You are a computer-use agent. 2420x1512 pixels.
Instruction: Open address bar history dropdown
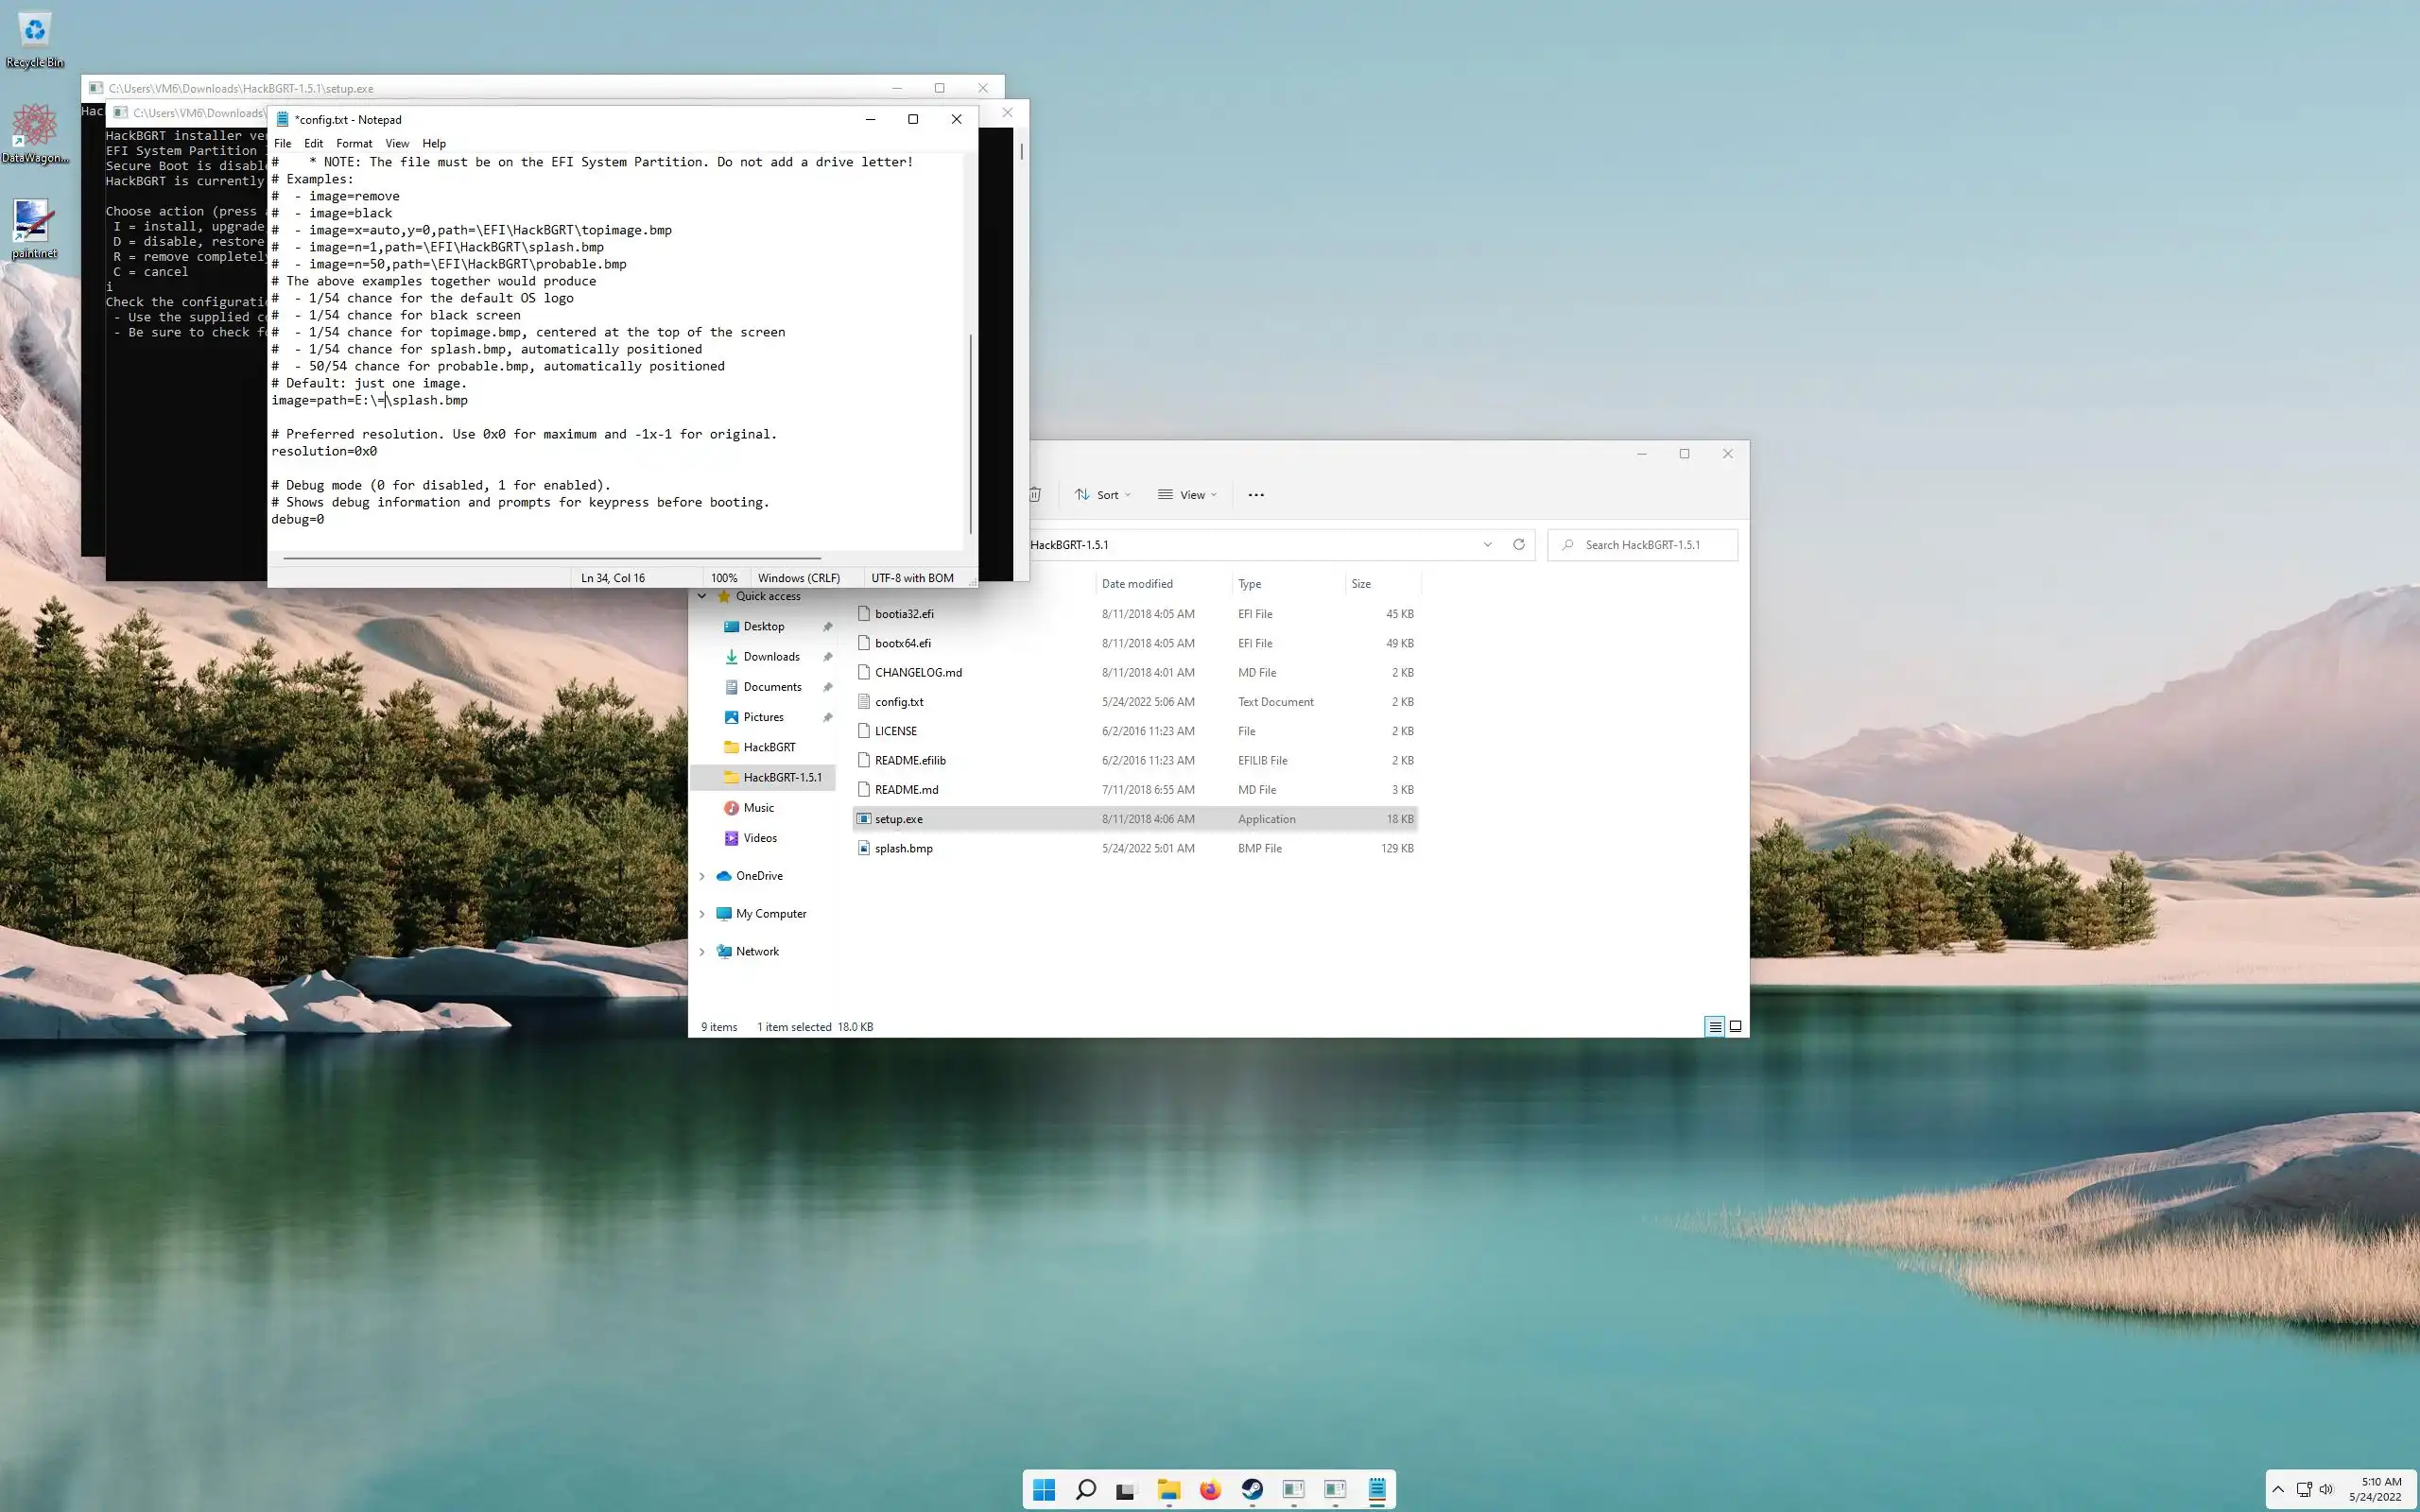(1487, 545)
